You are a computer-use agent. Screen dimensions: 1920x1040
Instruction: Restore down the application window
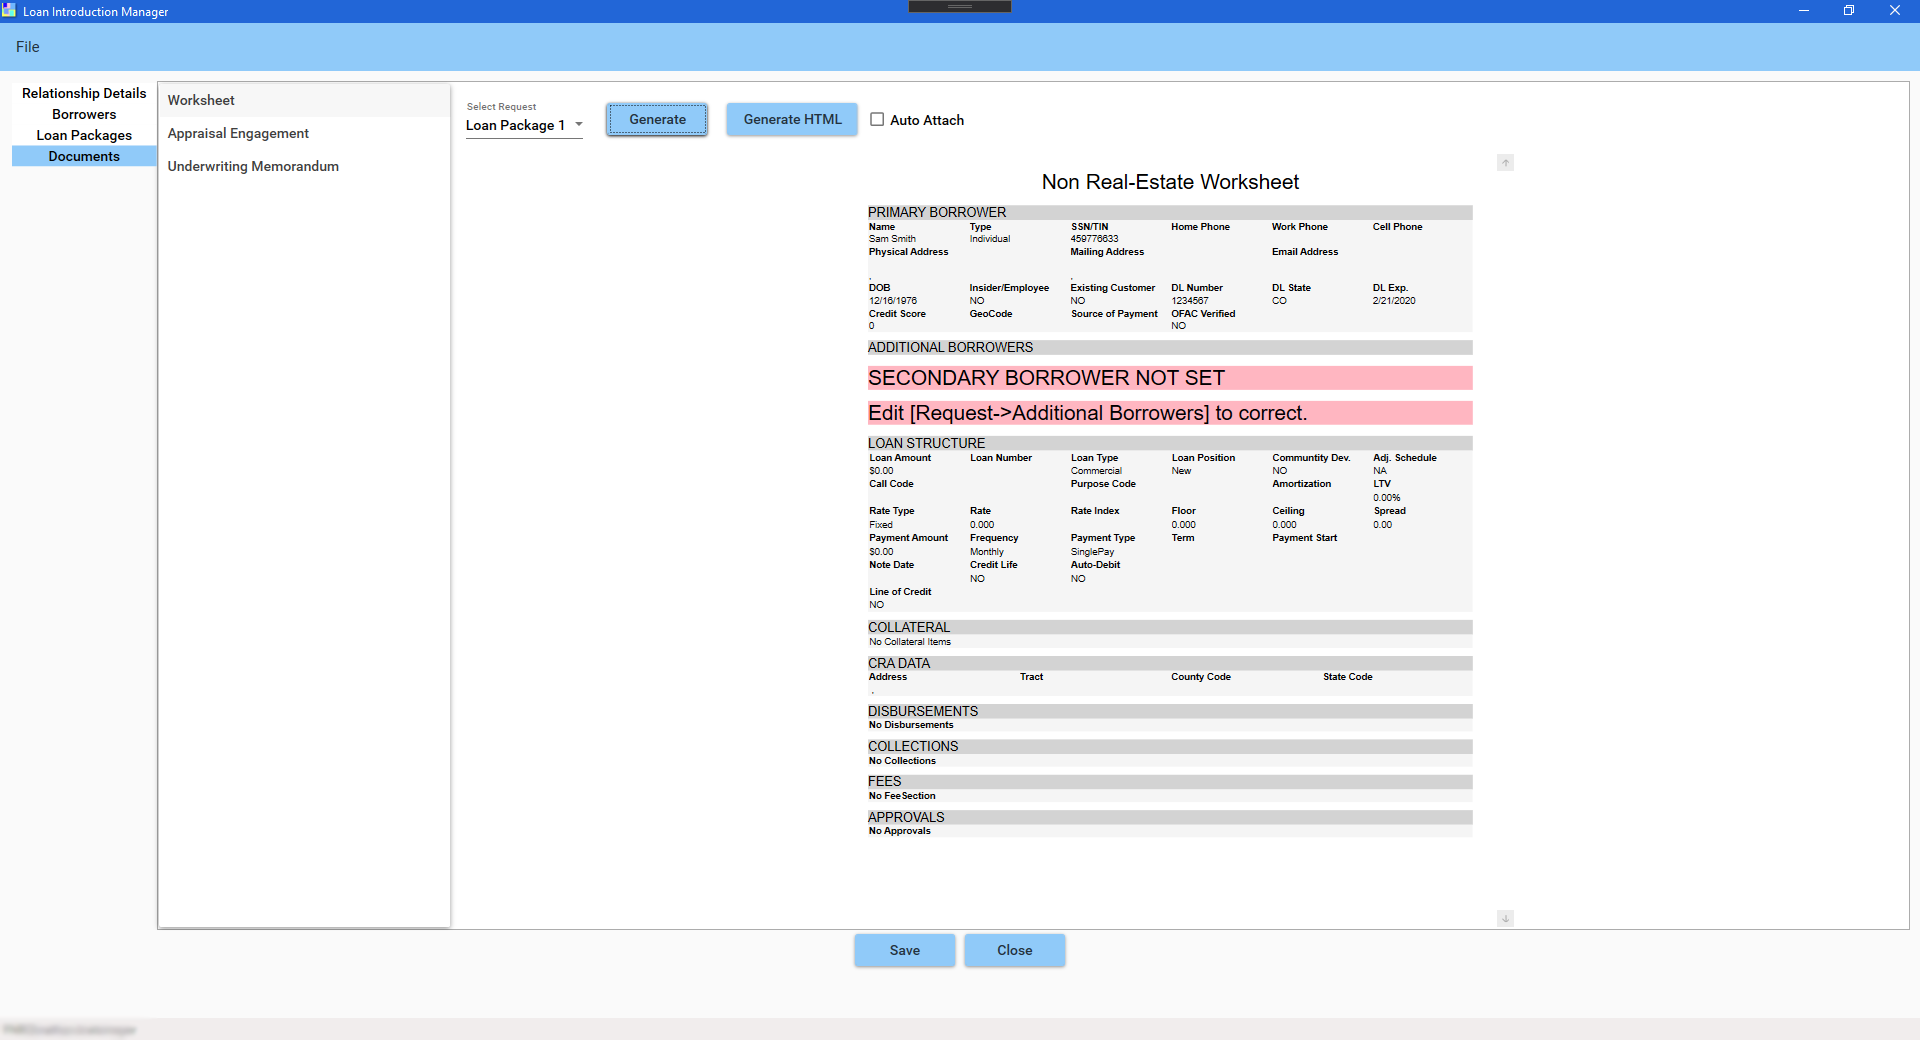coord(1849,11)
